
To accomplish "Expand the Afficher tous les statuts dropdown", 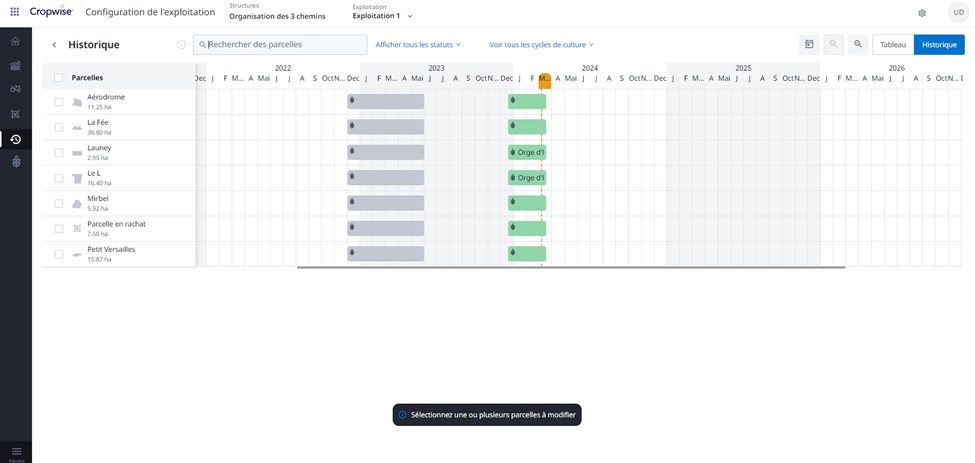I will point(418,45).
